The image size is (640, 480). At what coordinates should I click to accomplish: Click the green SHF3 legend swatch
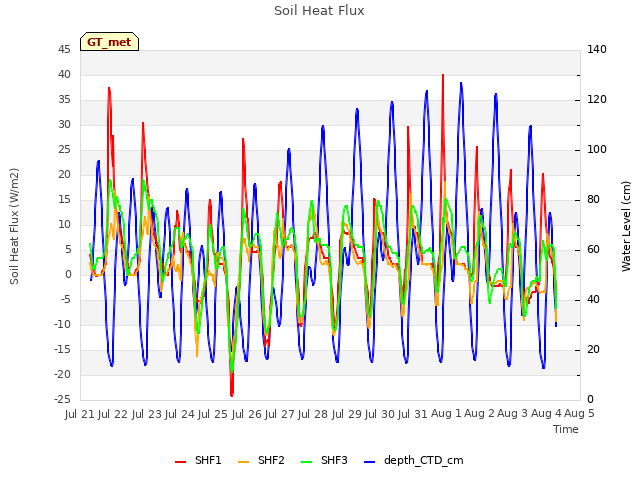click(306, 462)
